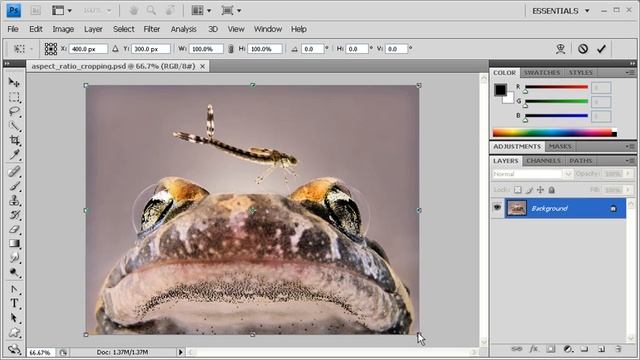This screenshot has height=360, width=640.
Task: Enable lock all
Action: 551,190
